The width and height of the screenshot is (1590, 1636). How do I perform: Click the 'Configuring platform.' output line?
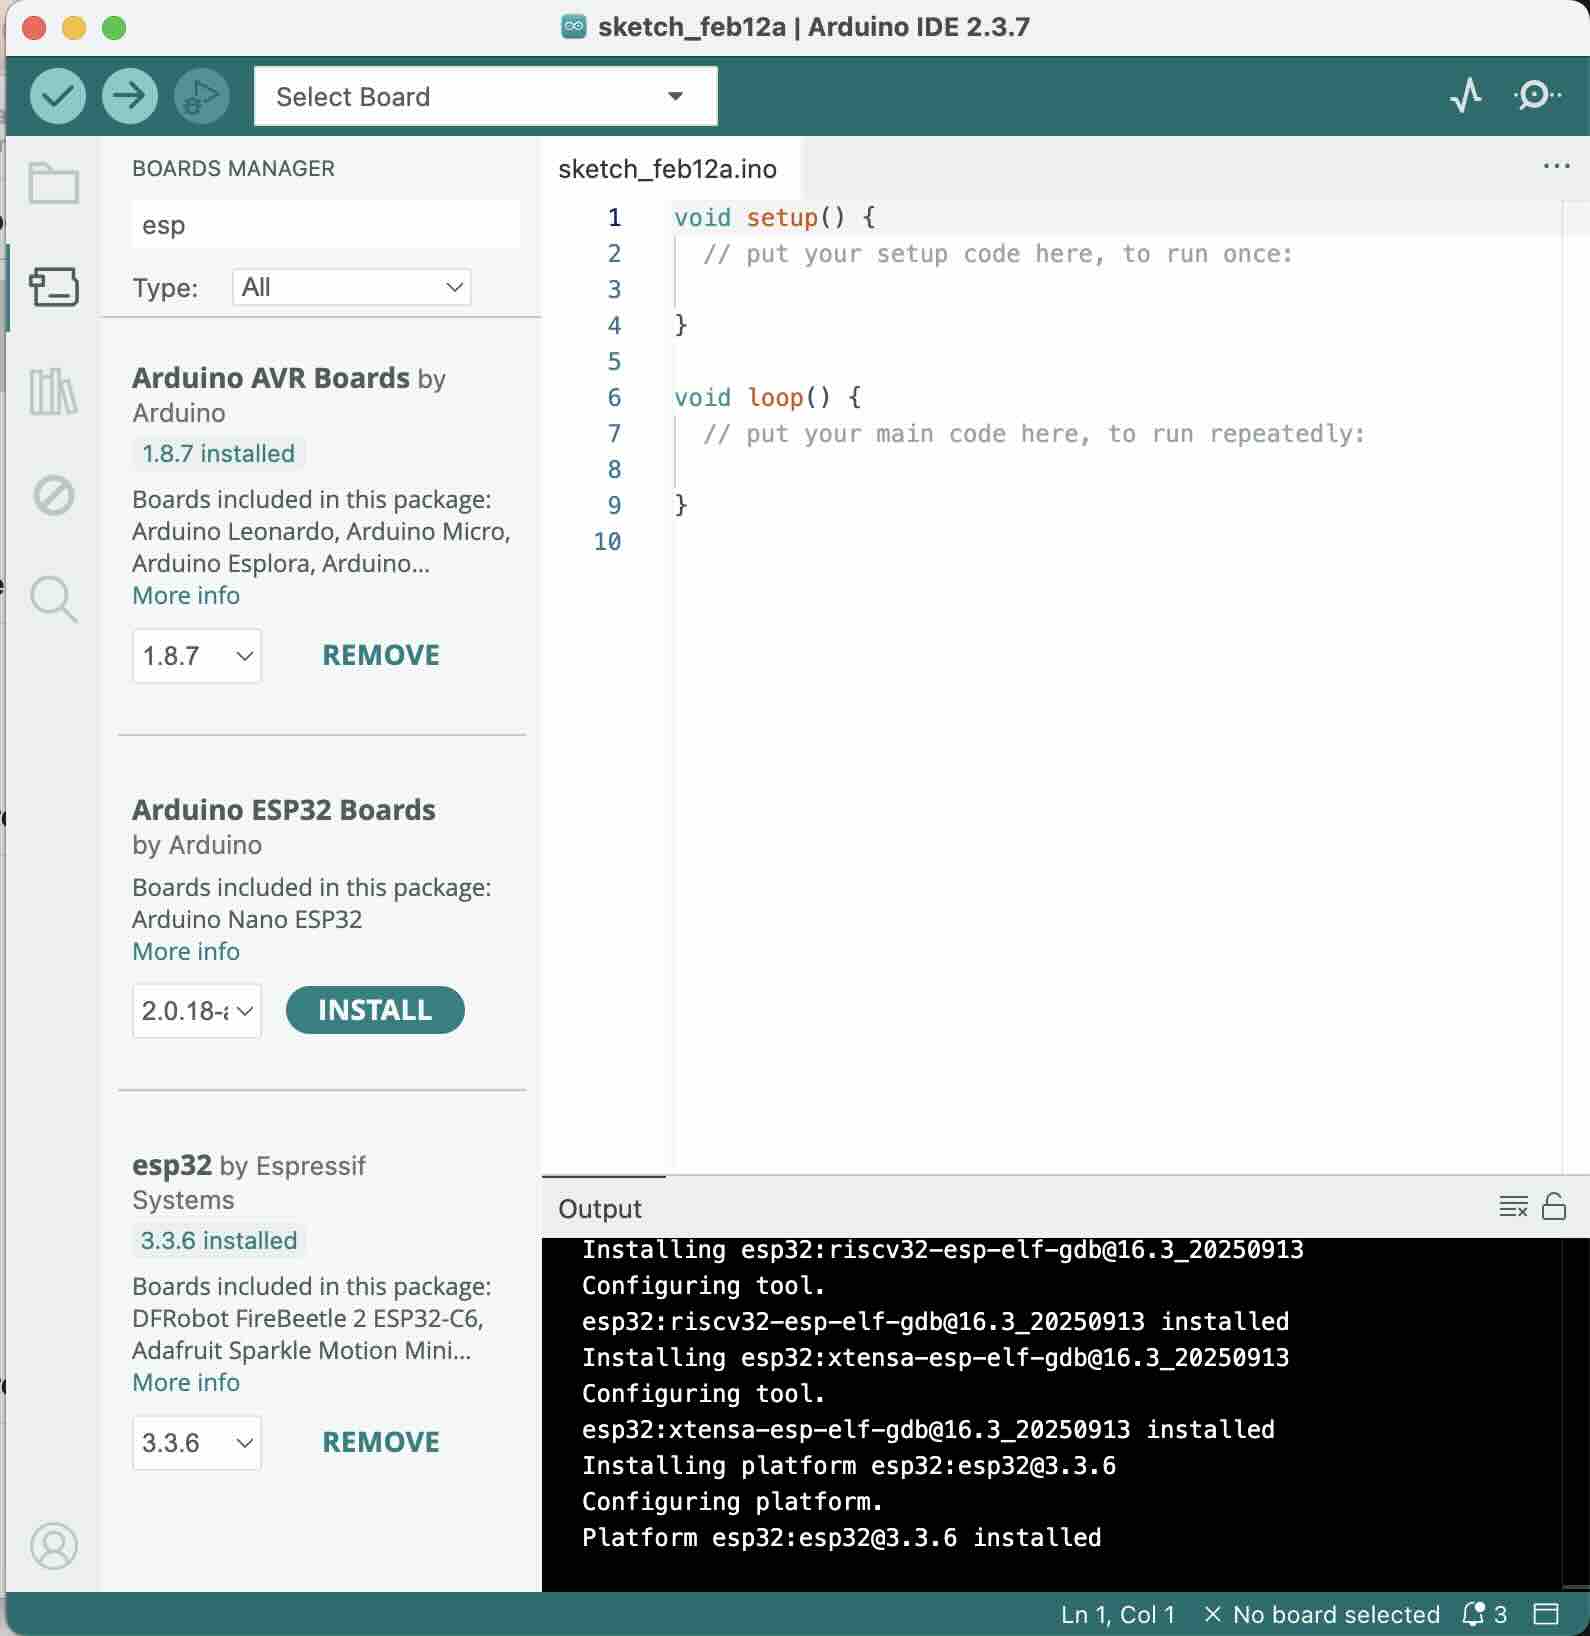pos(732,1502)
